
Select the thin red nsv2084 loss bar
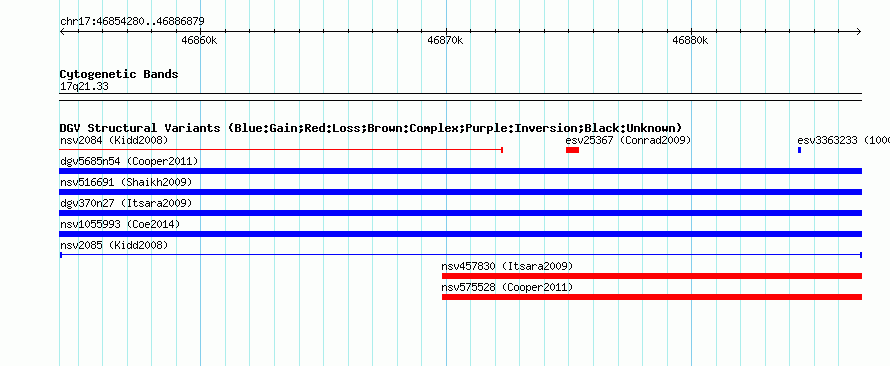pyautogui.click(x=282, y=150)
